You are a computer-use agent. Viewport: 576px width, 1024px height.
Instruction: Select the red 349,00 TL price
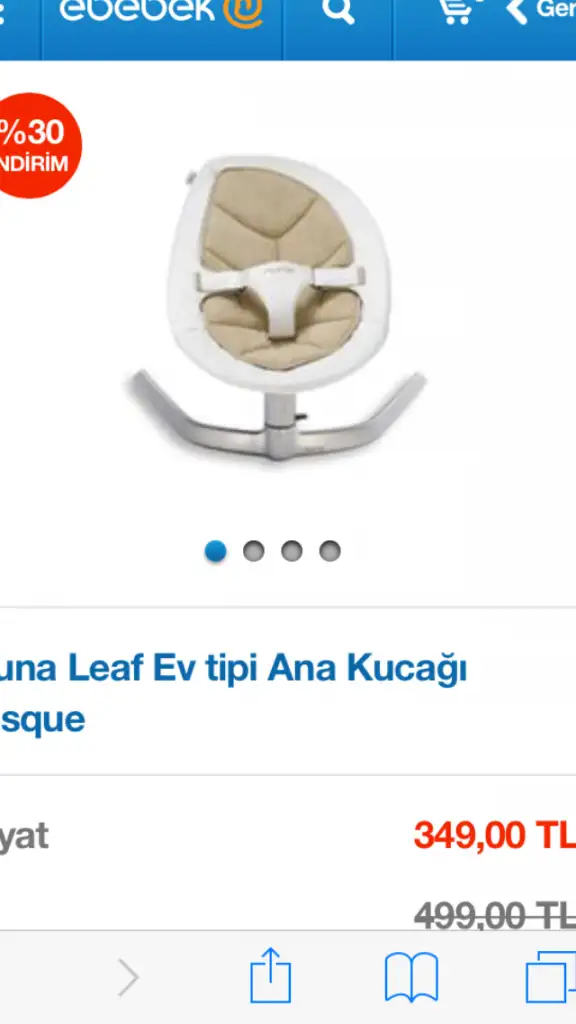pos(495,835)
